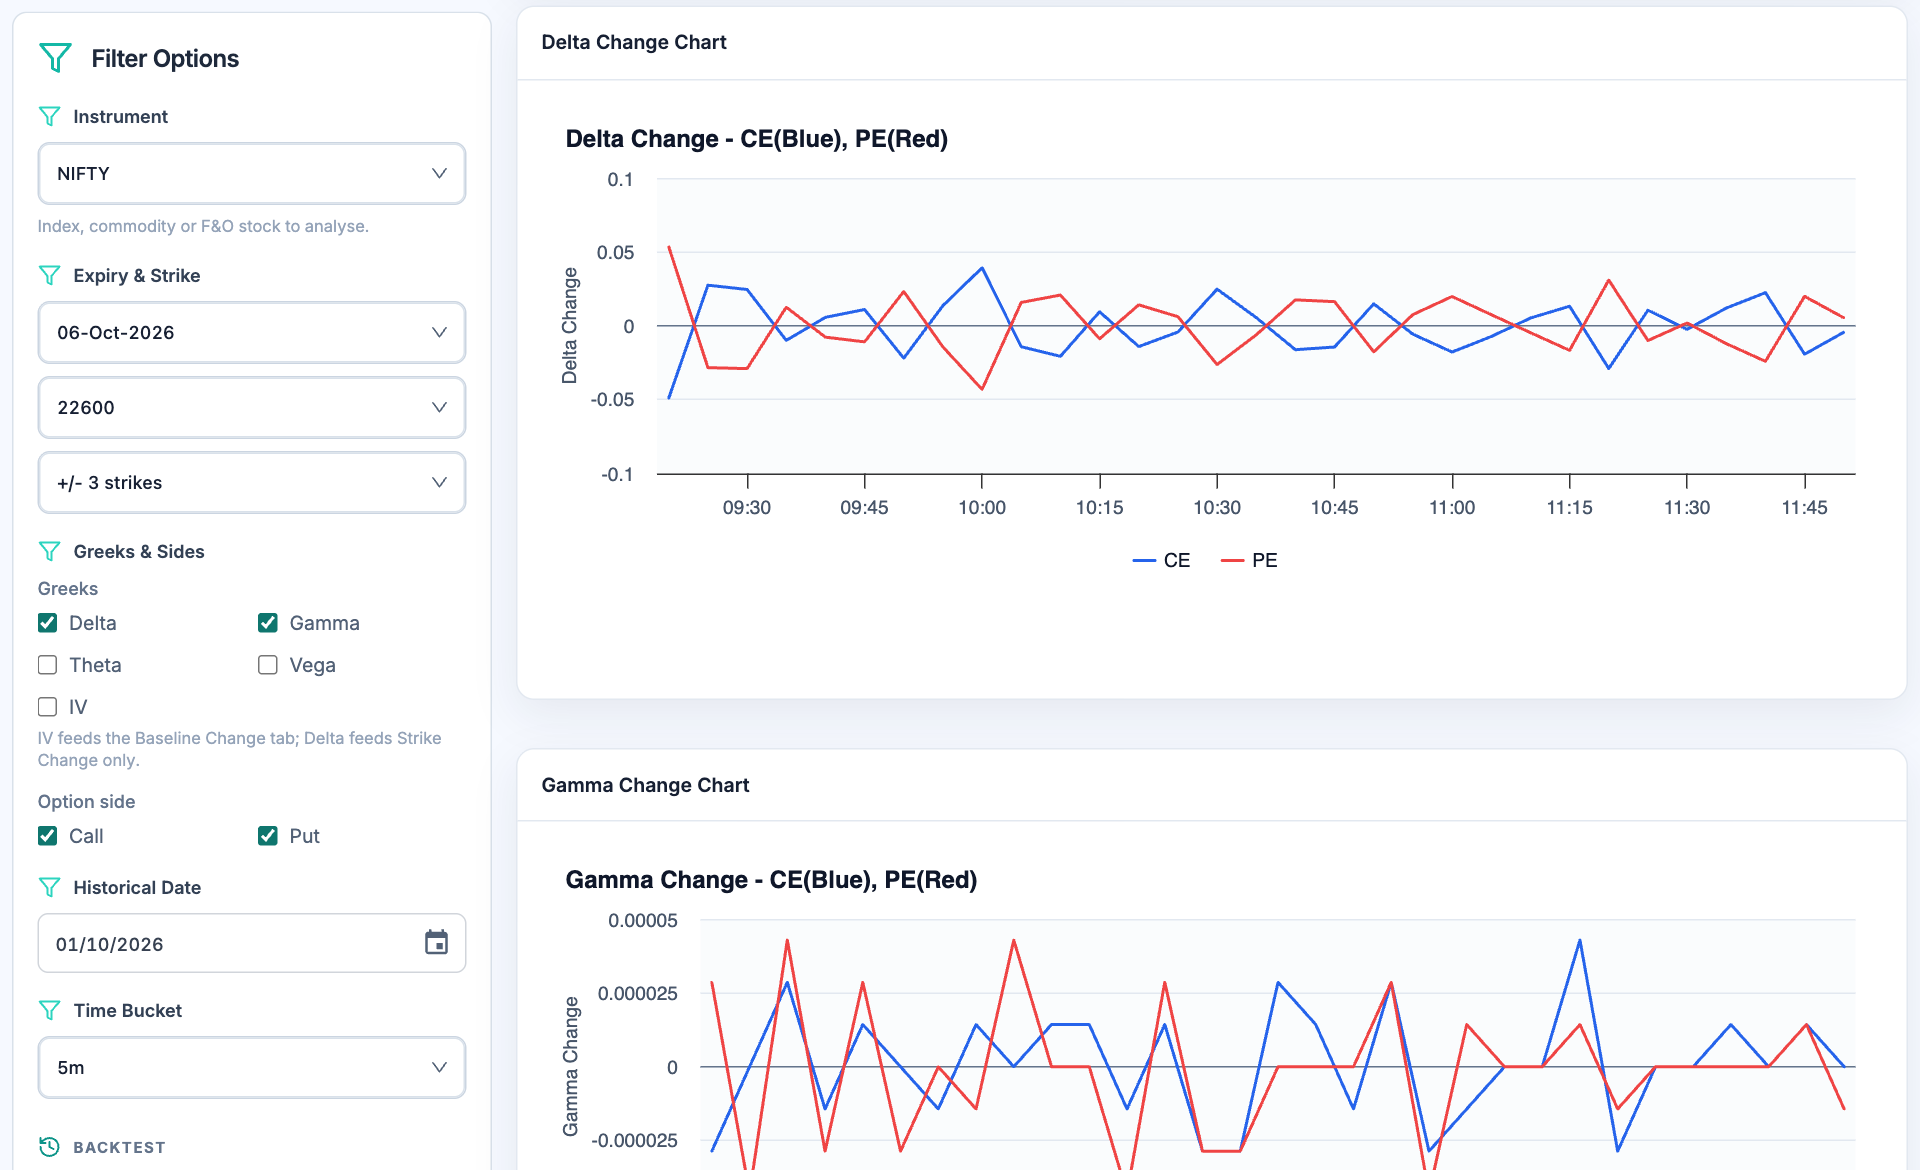Toggle the CE series in chart legend

pyautogui.click(x=1161, y=560)
